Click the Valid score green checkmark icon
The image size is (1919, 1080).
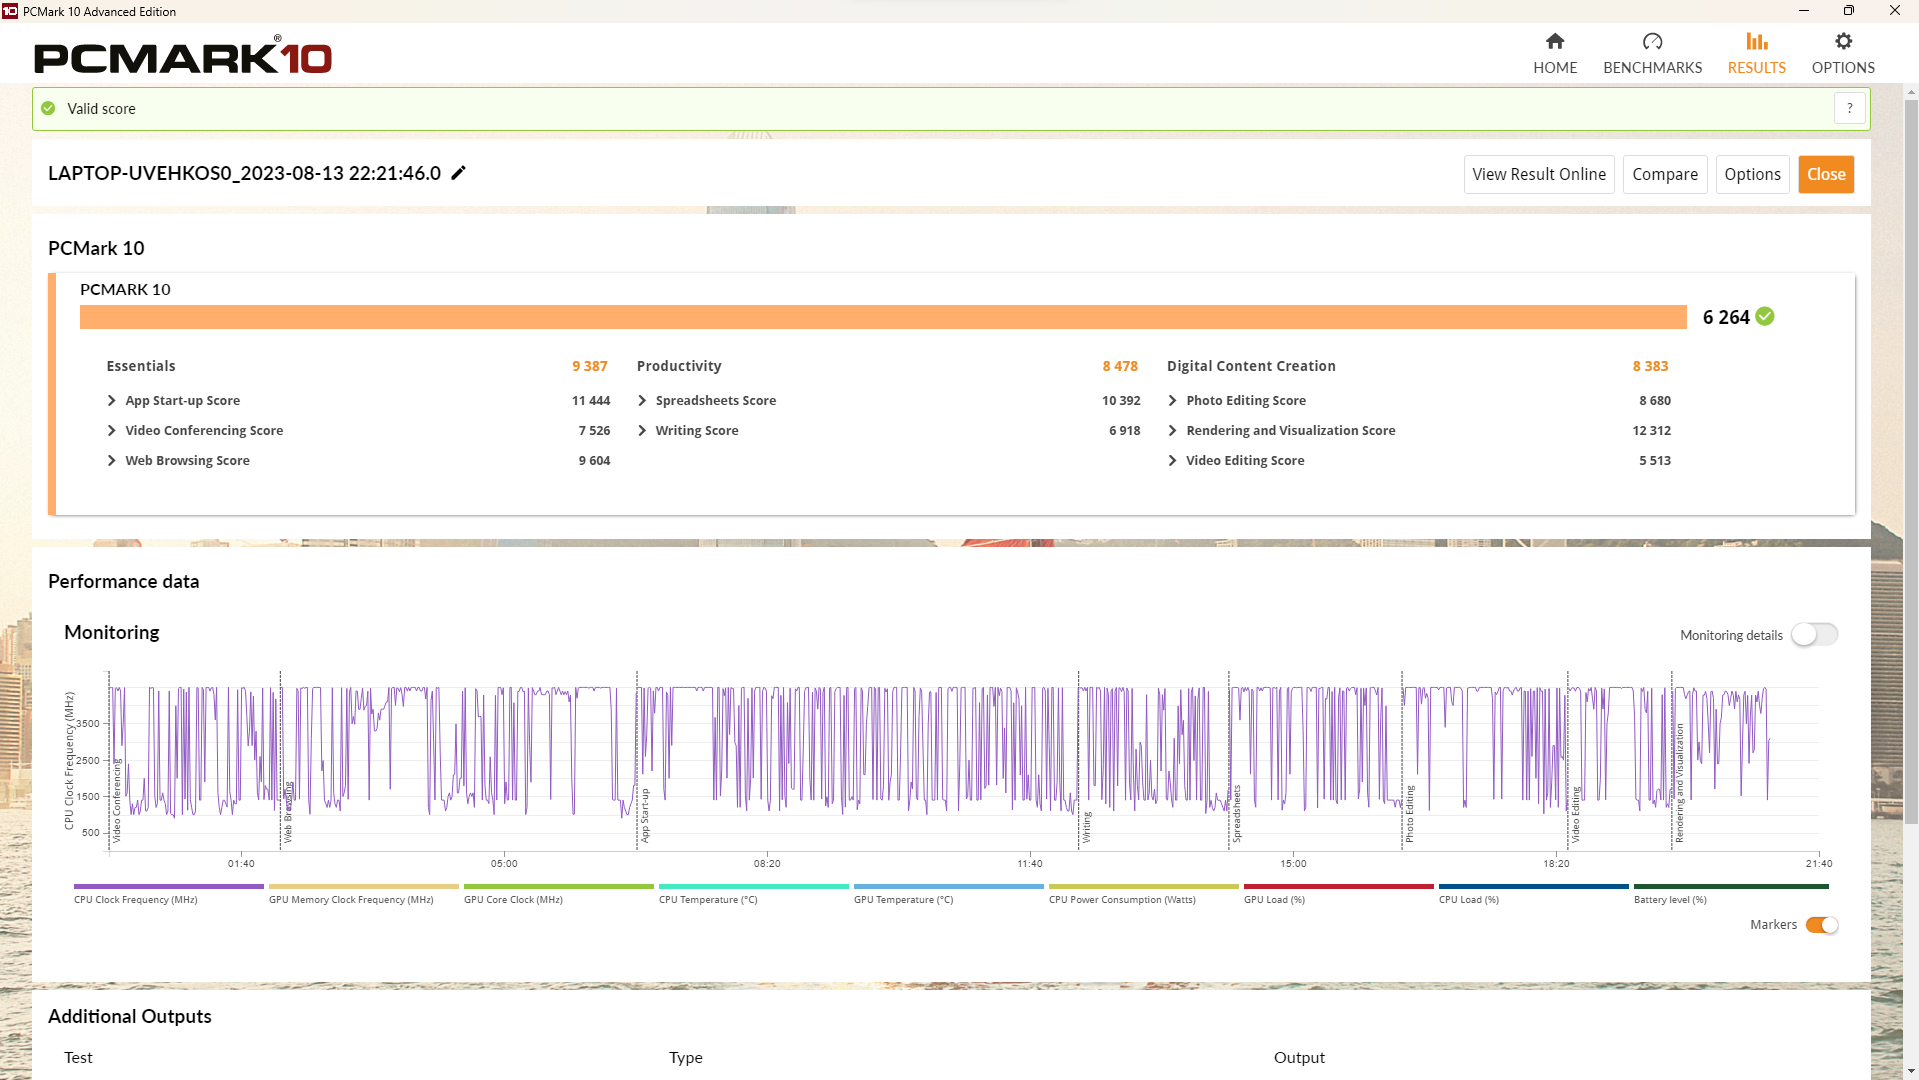tap(48, 109)
